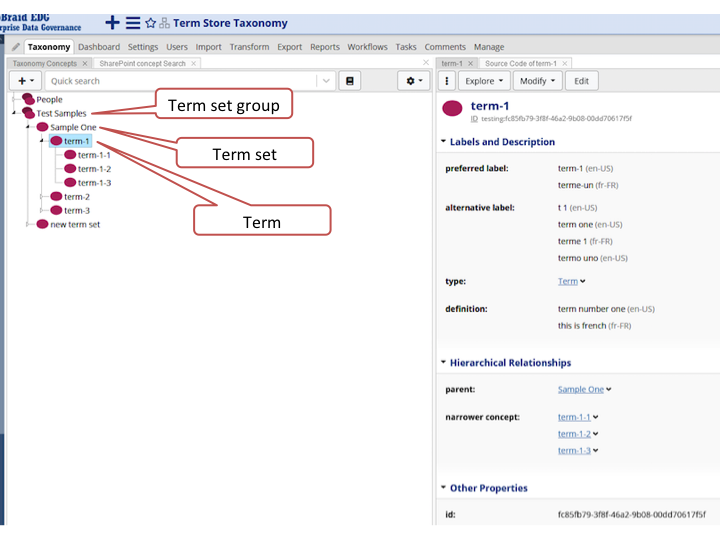
Task: Star the Term Store Taxonomy as favorite
Action: (x=150, y=23)
